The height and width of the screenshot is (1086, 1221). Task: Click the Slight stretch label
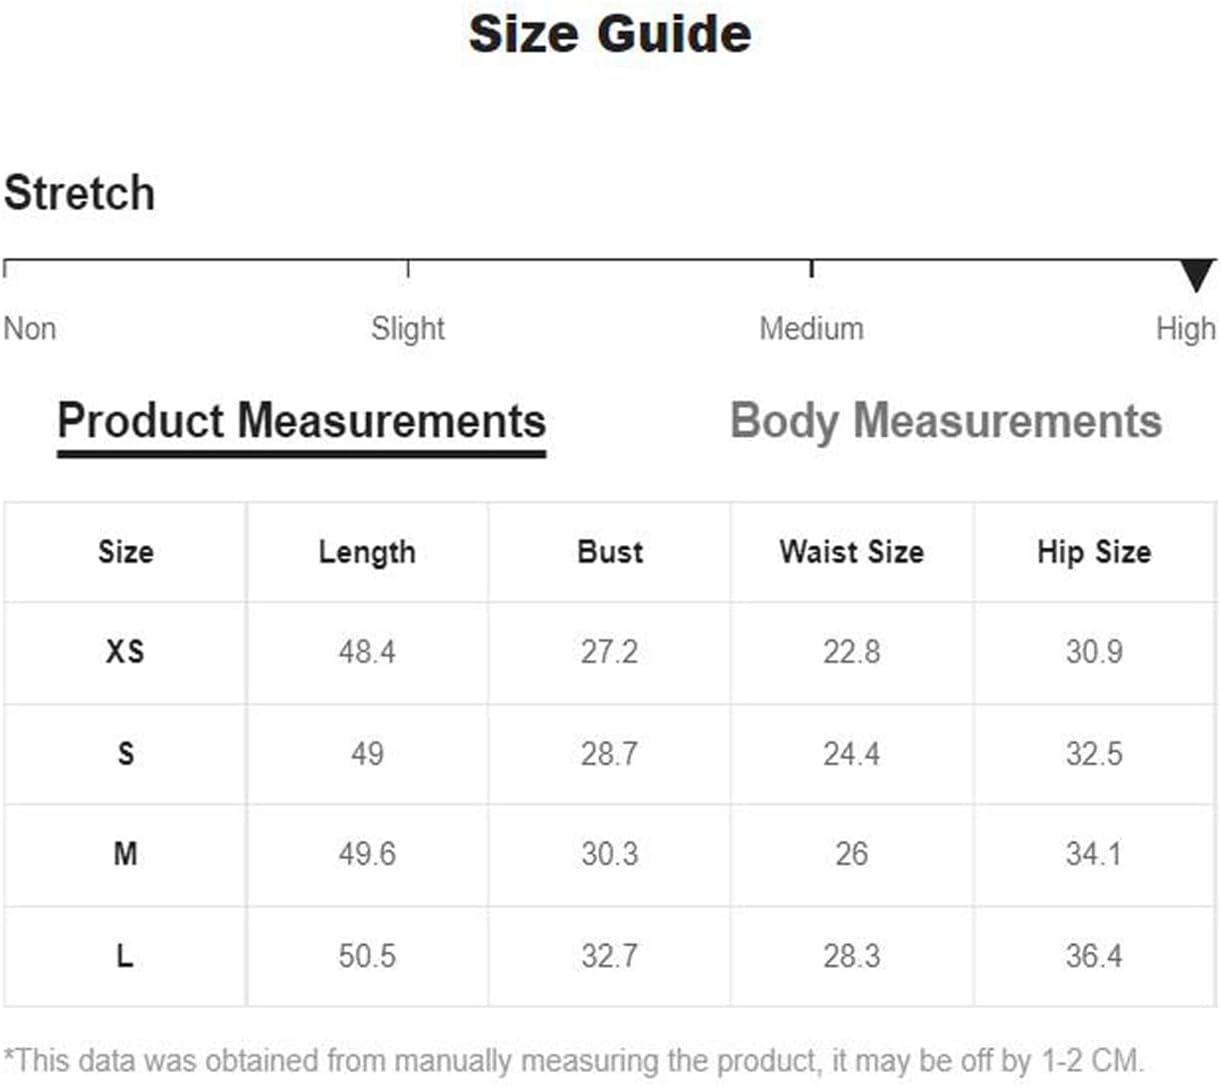[x=407, y=328]
